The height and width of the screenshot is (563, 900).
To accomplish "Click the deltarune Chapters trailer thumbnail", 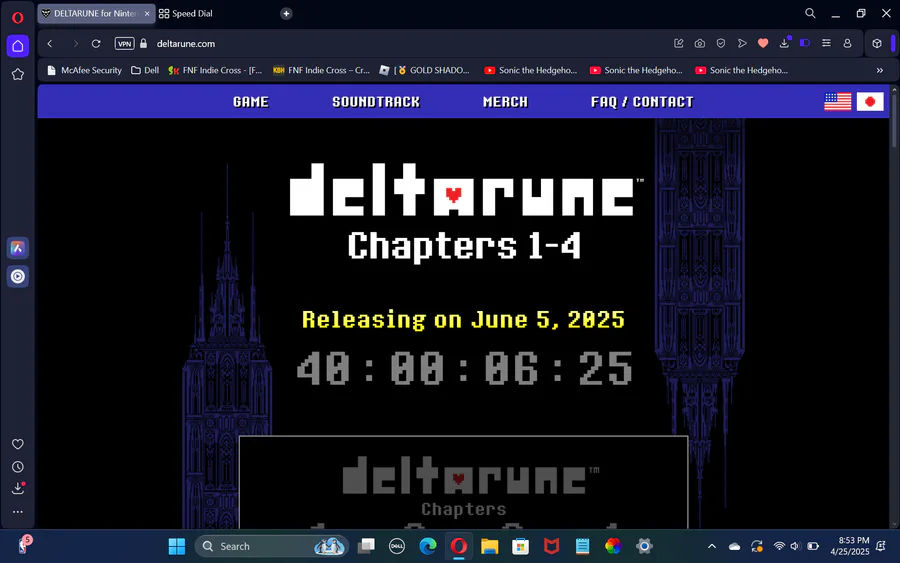I will pyautogui.click(x=463, y=482).
